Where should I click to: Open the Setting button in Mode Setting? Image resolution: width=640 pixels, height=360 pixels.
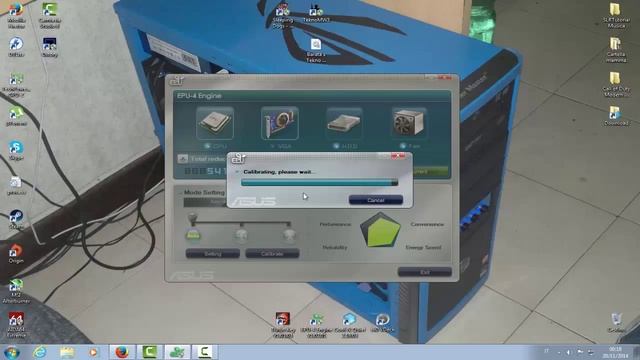click(x=213, y=254)
